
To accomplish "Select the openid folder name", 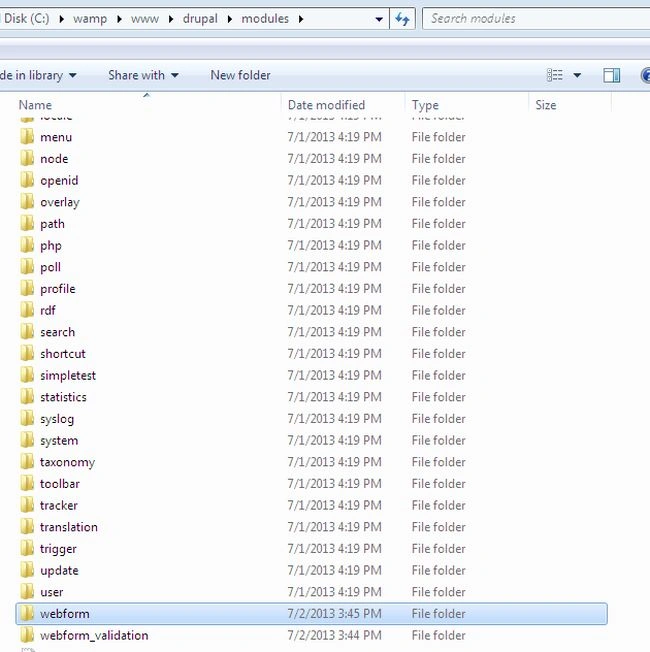I will pyautogui.click(x=59, y=180).
